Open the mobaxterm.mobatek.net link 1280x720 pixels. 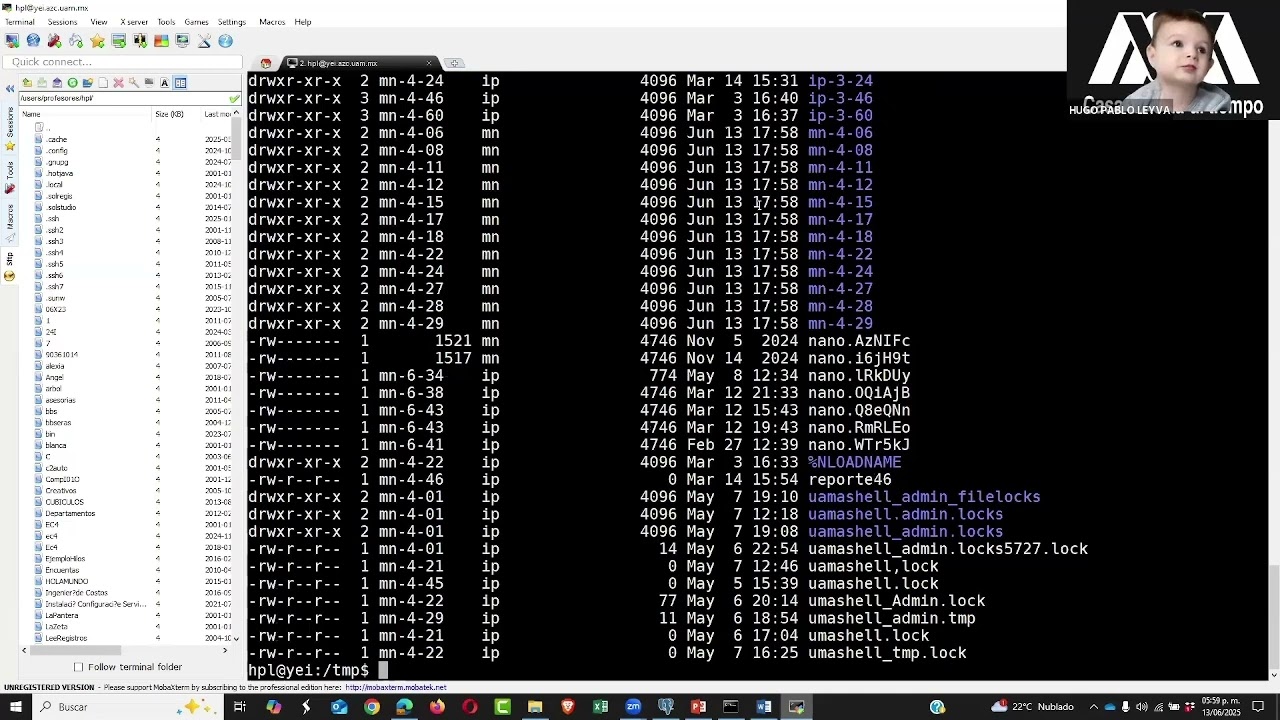(x=396, y=688)
